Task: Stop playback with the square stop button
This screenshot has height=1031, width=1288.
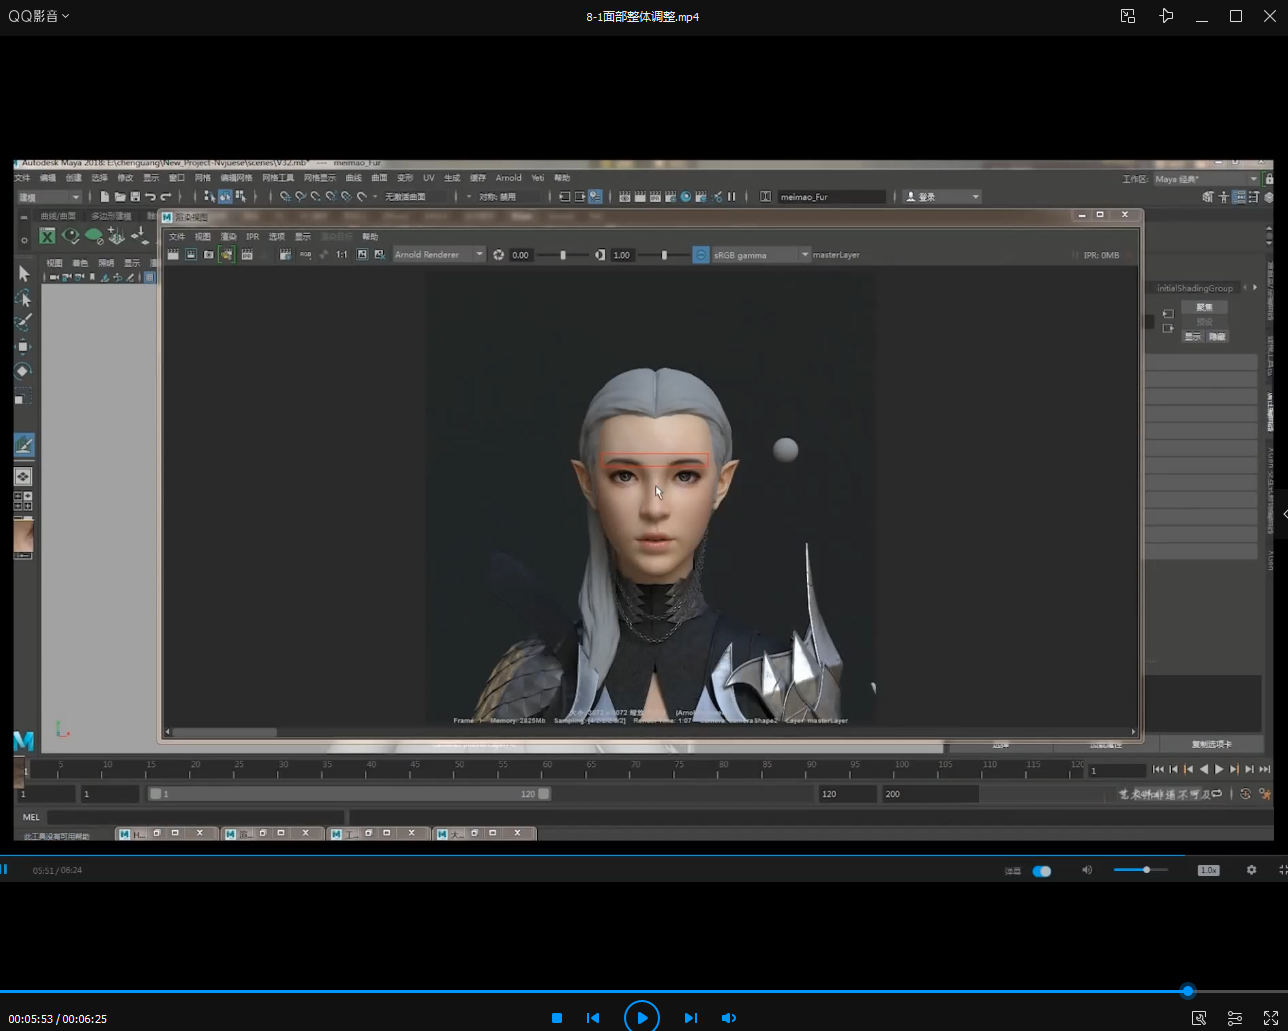Action: [x=557, y=1018]
